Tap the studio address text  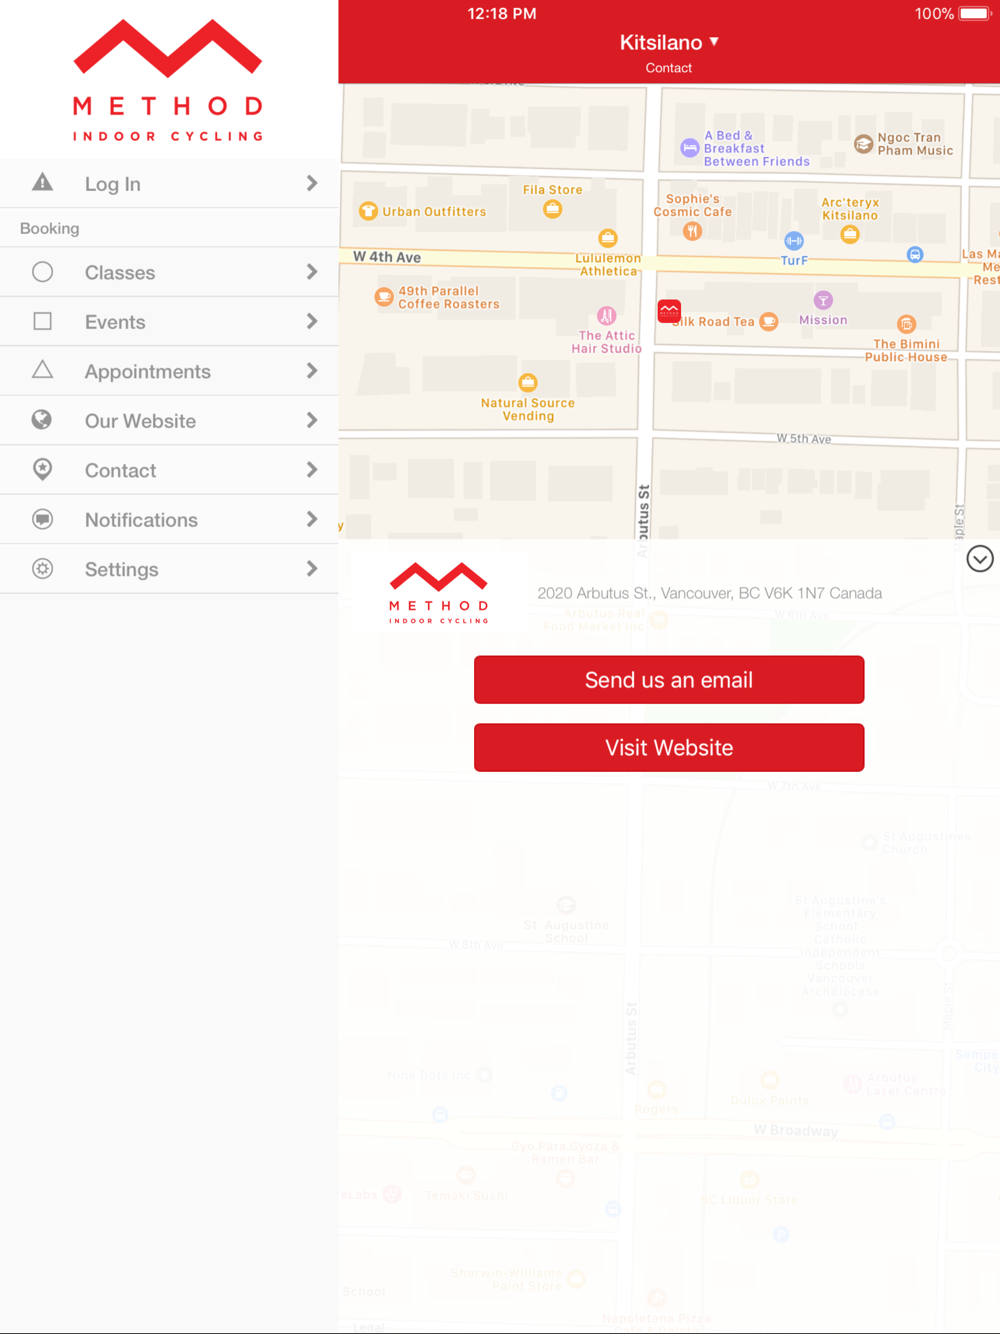click(710, 593)
